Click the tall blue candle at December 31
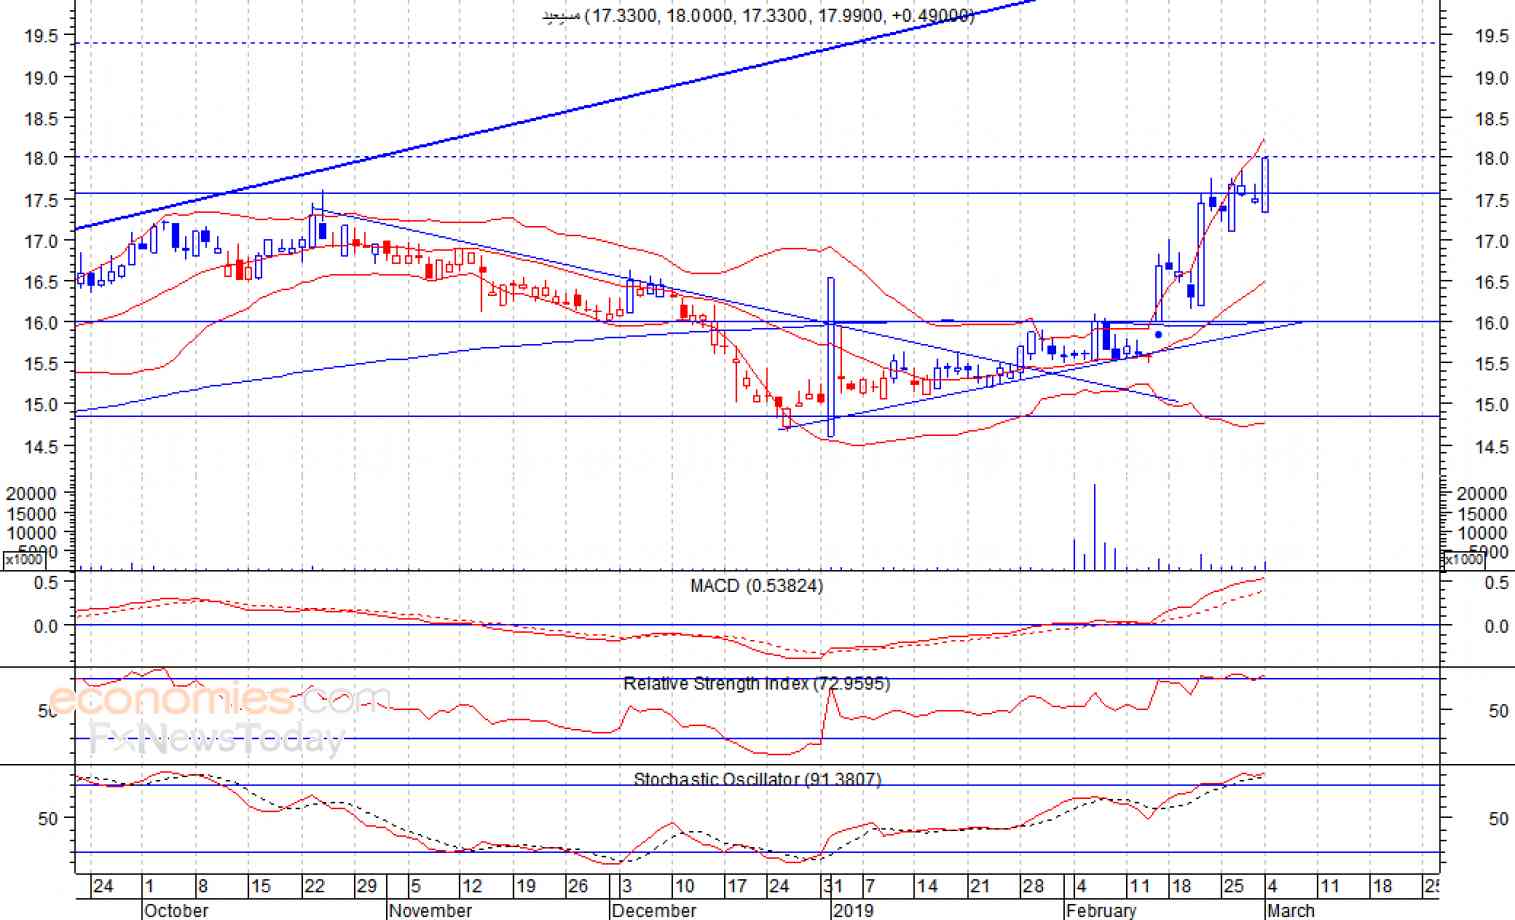Viewport: 1515px width, 920px height. [x=831, y=356]
